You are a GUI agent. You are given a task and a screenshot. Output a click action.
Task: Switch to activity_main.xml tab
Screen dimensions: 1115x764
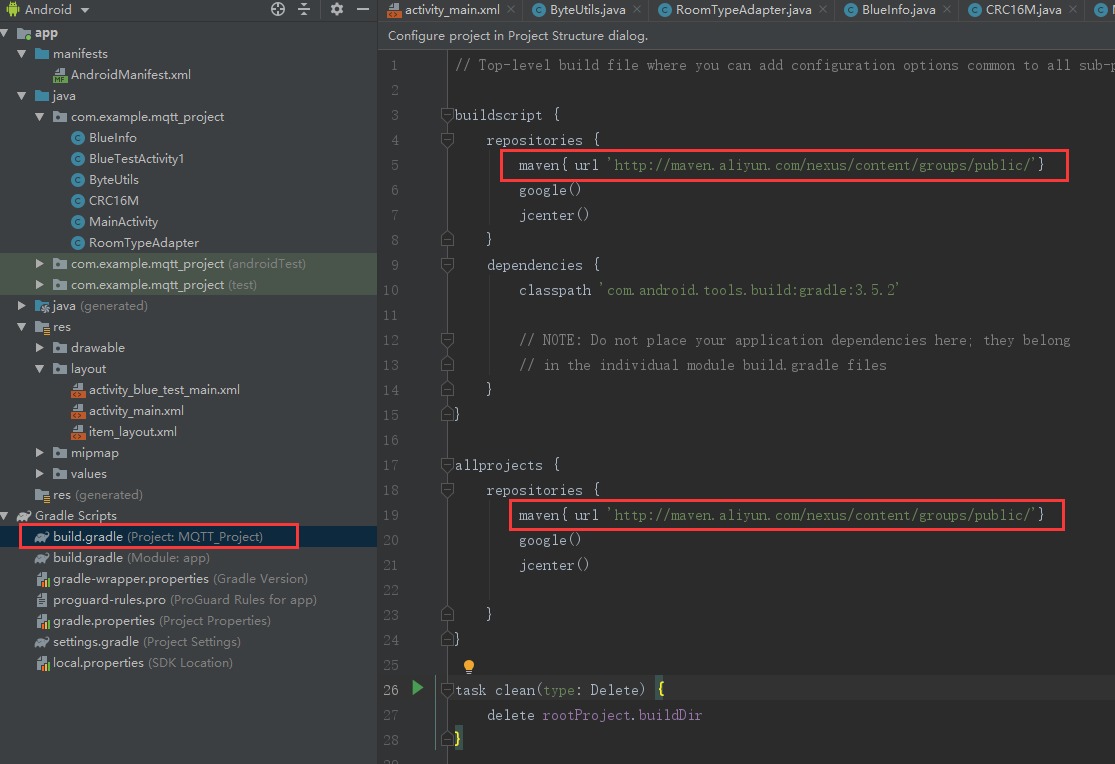click(x=452, y=10)
